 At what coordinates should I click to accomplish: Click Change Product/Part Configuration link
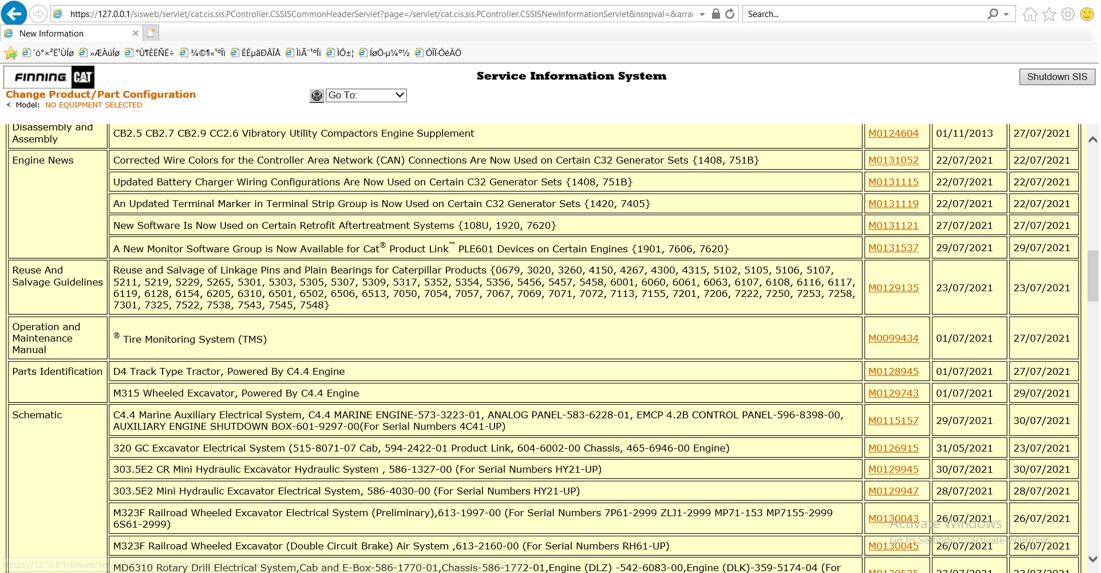click(x=100, y=94)
